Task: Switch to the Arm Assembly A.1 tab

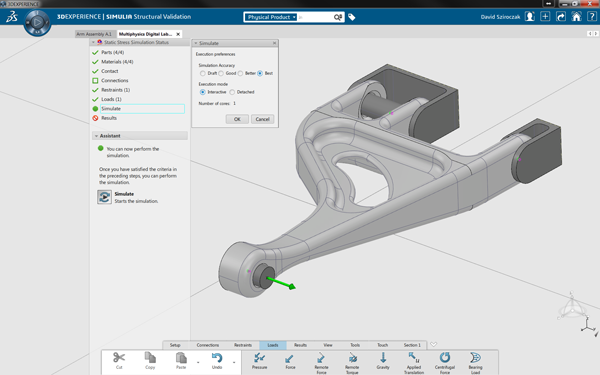Action: [94, 34]
